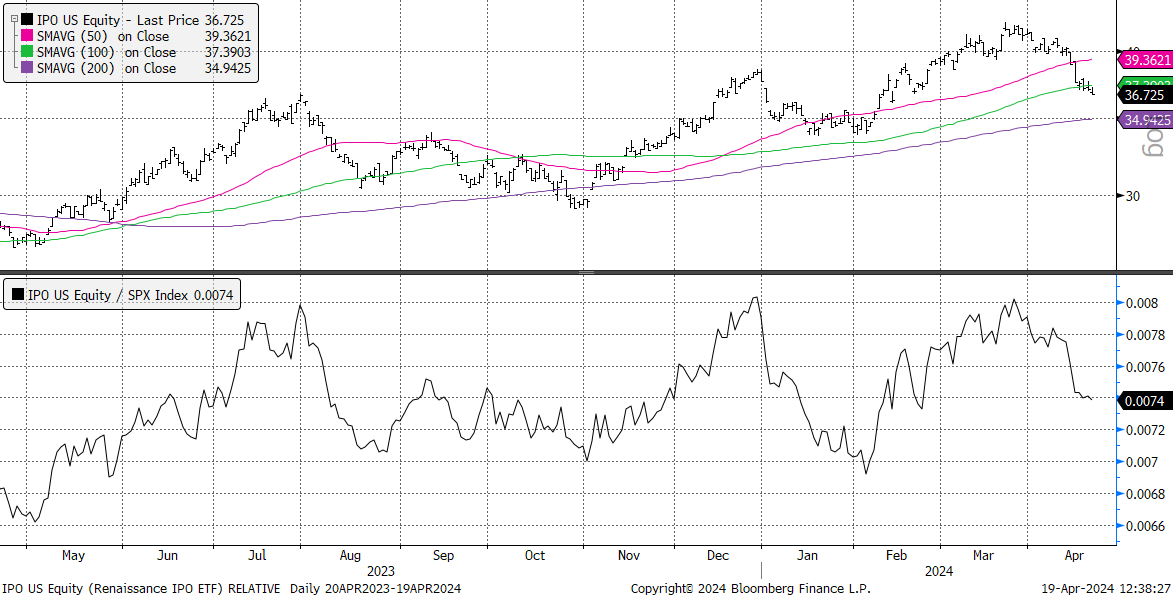Click the Dec month label on time axis
The height and width of the screenshot is (597, 1173).
(x=715, y=555)
